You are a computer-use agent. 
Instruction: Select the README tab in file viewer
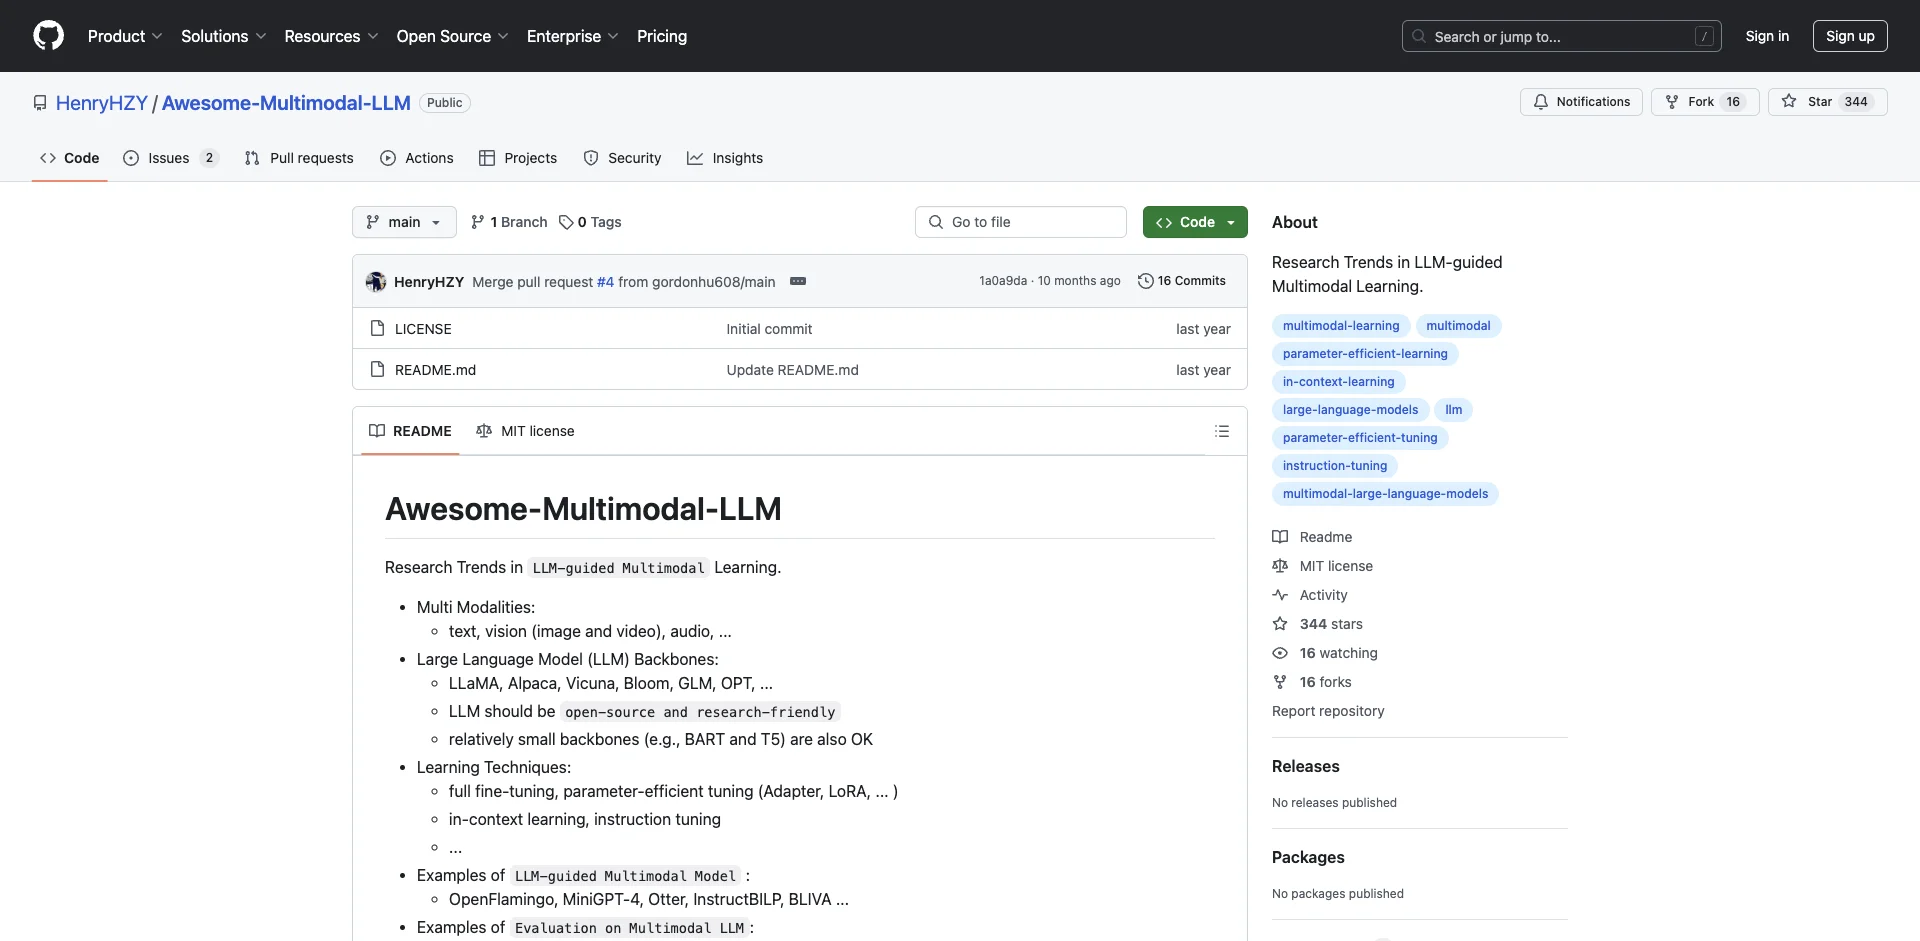click(x=410, y=431)
